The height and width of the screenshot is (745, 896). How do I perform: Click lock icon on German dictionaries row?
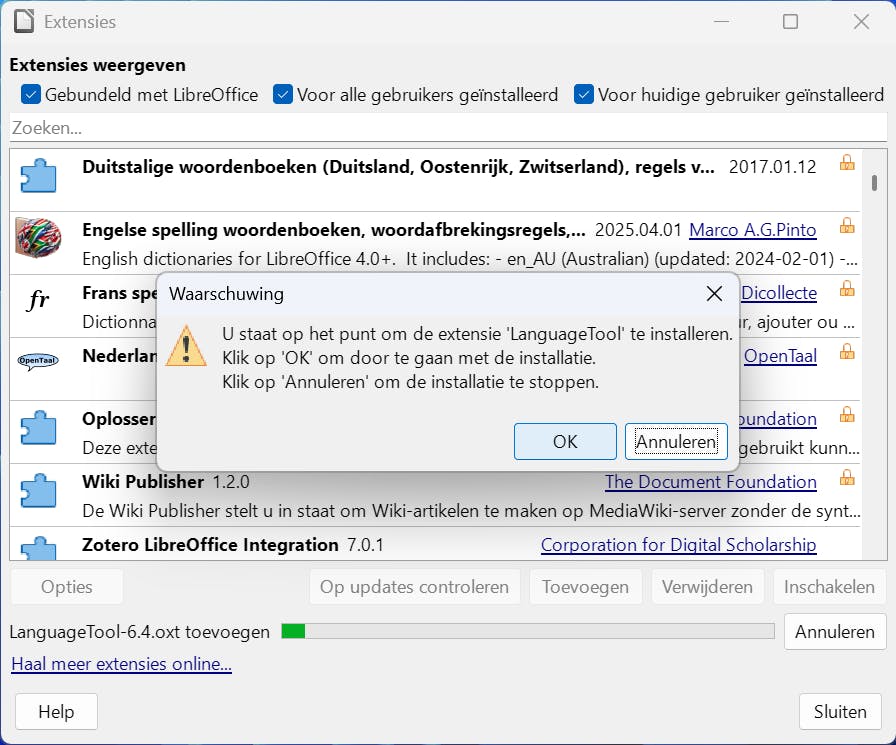coord(847,163)
